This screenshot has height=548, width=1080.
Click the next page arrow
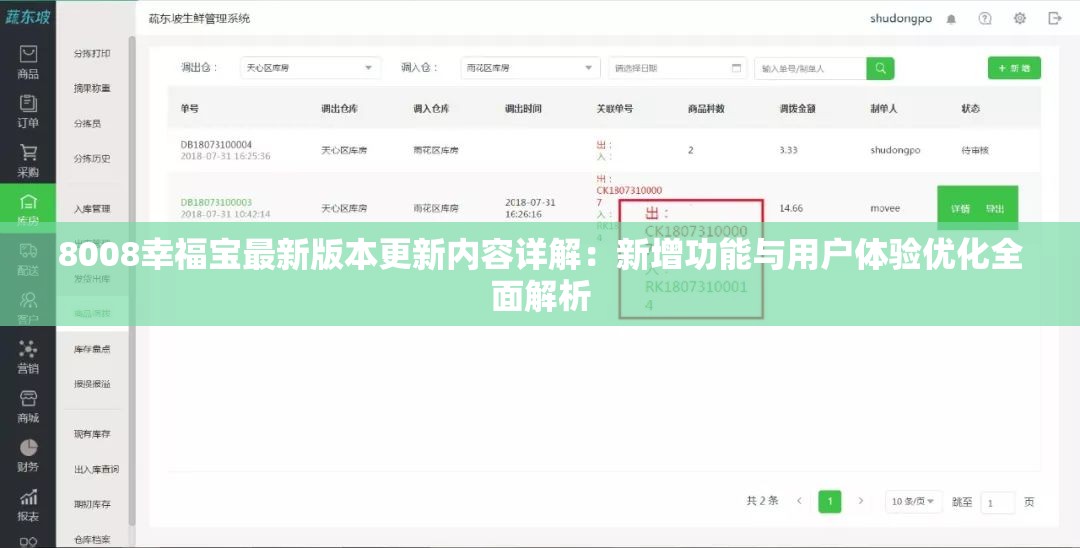coord(861,501)
